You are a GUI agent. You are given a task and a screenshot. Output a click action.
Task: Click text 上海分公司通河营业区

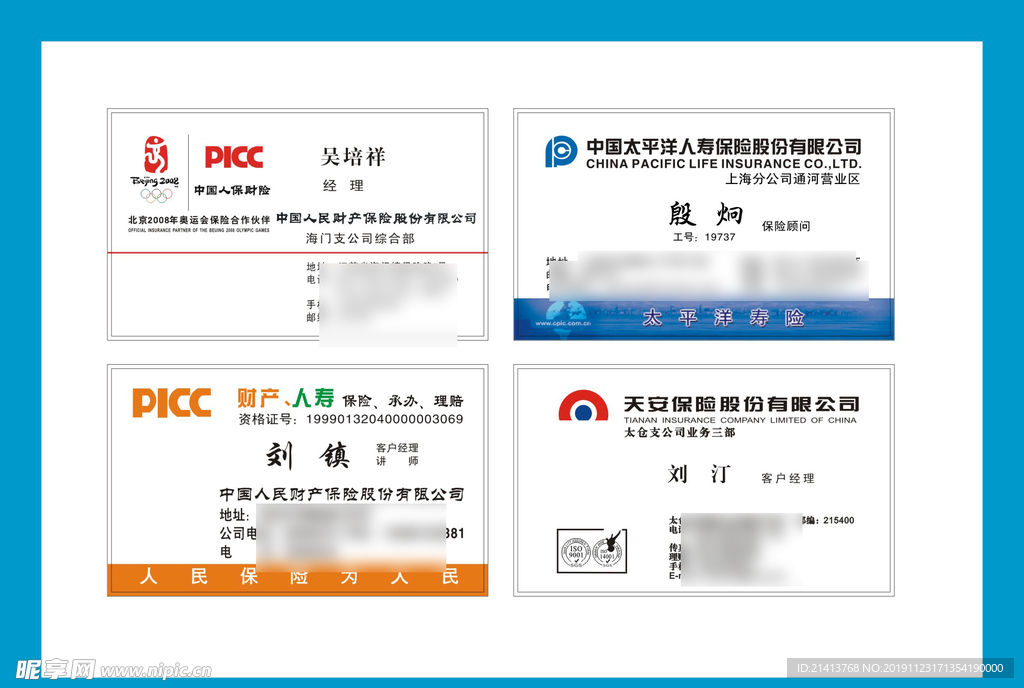pyautogui.click(x=792, y=179)
